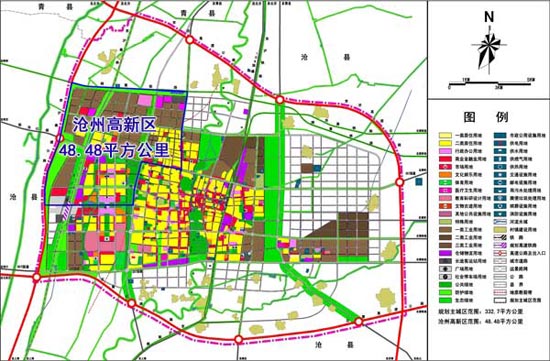
Task: Click the 粪便垃圾处理用地 legend icon
Action: point(499,198)
